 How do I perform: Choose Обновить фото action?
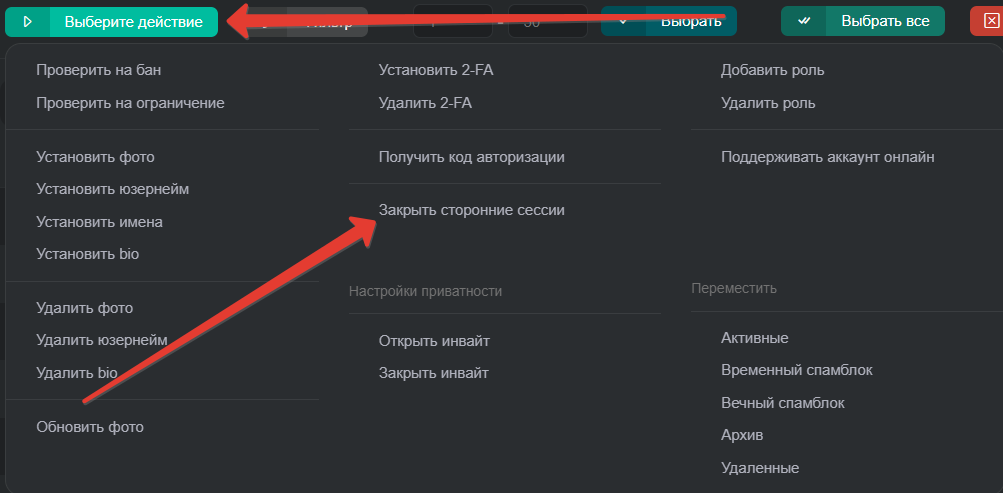(90, 427)
